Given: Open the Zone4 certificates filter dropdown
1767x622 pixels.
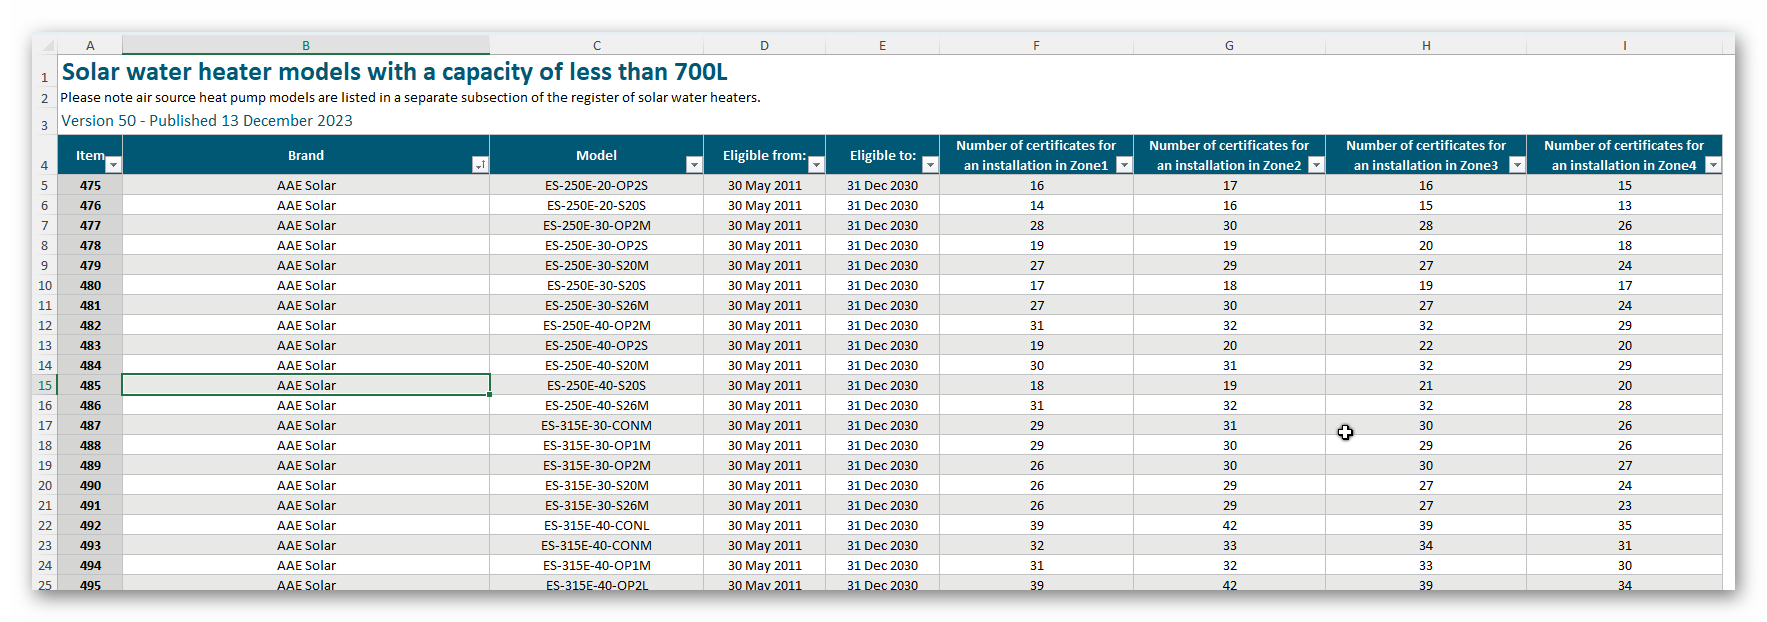Looking at the screenshot, I should coord(1713,165).
